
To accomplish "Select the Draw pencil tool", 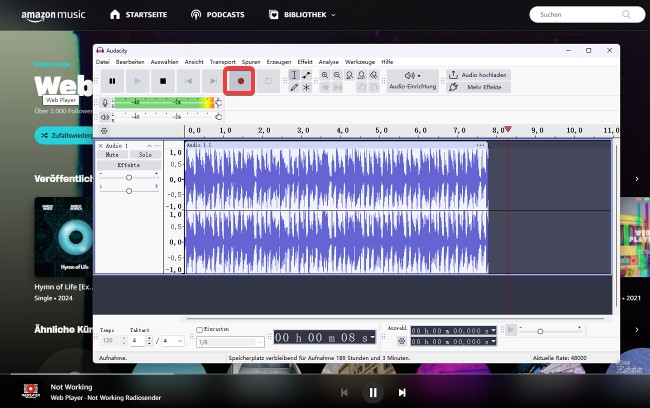I will click(x=294, y=87).
